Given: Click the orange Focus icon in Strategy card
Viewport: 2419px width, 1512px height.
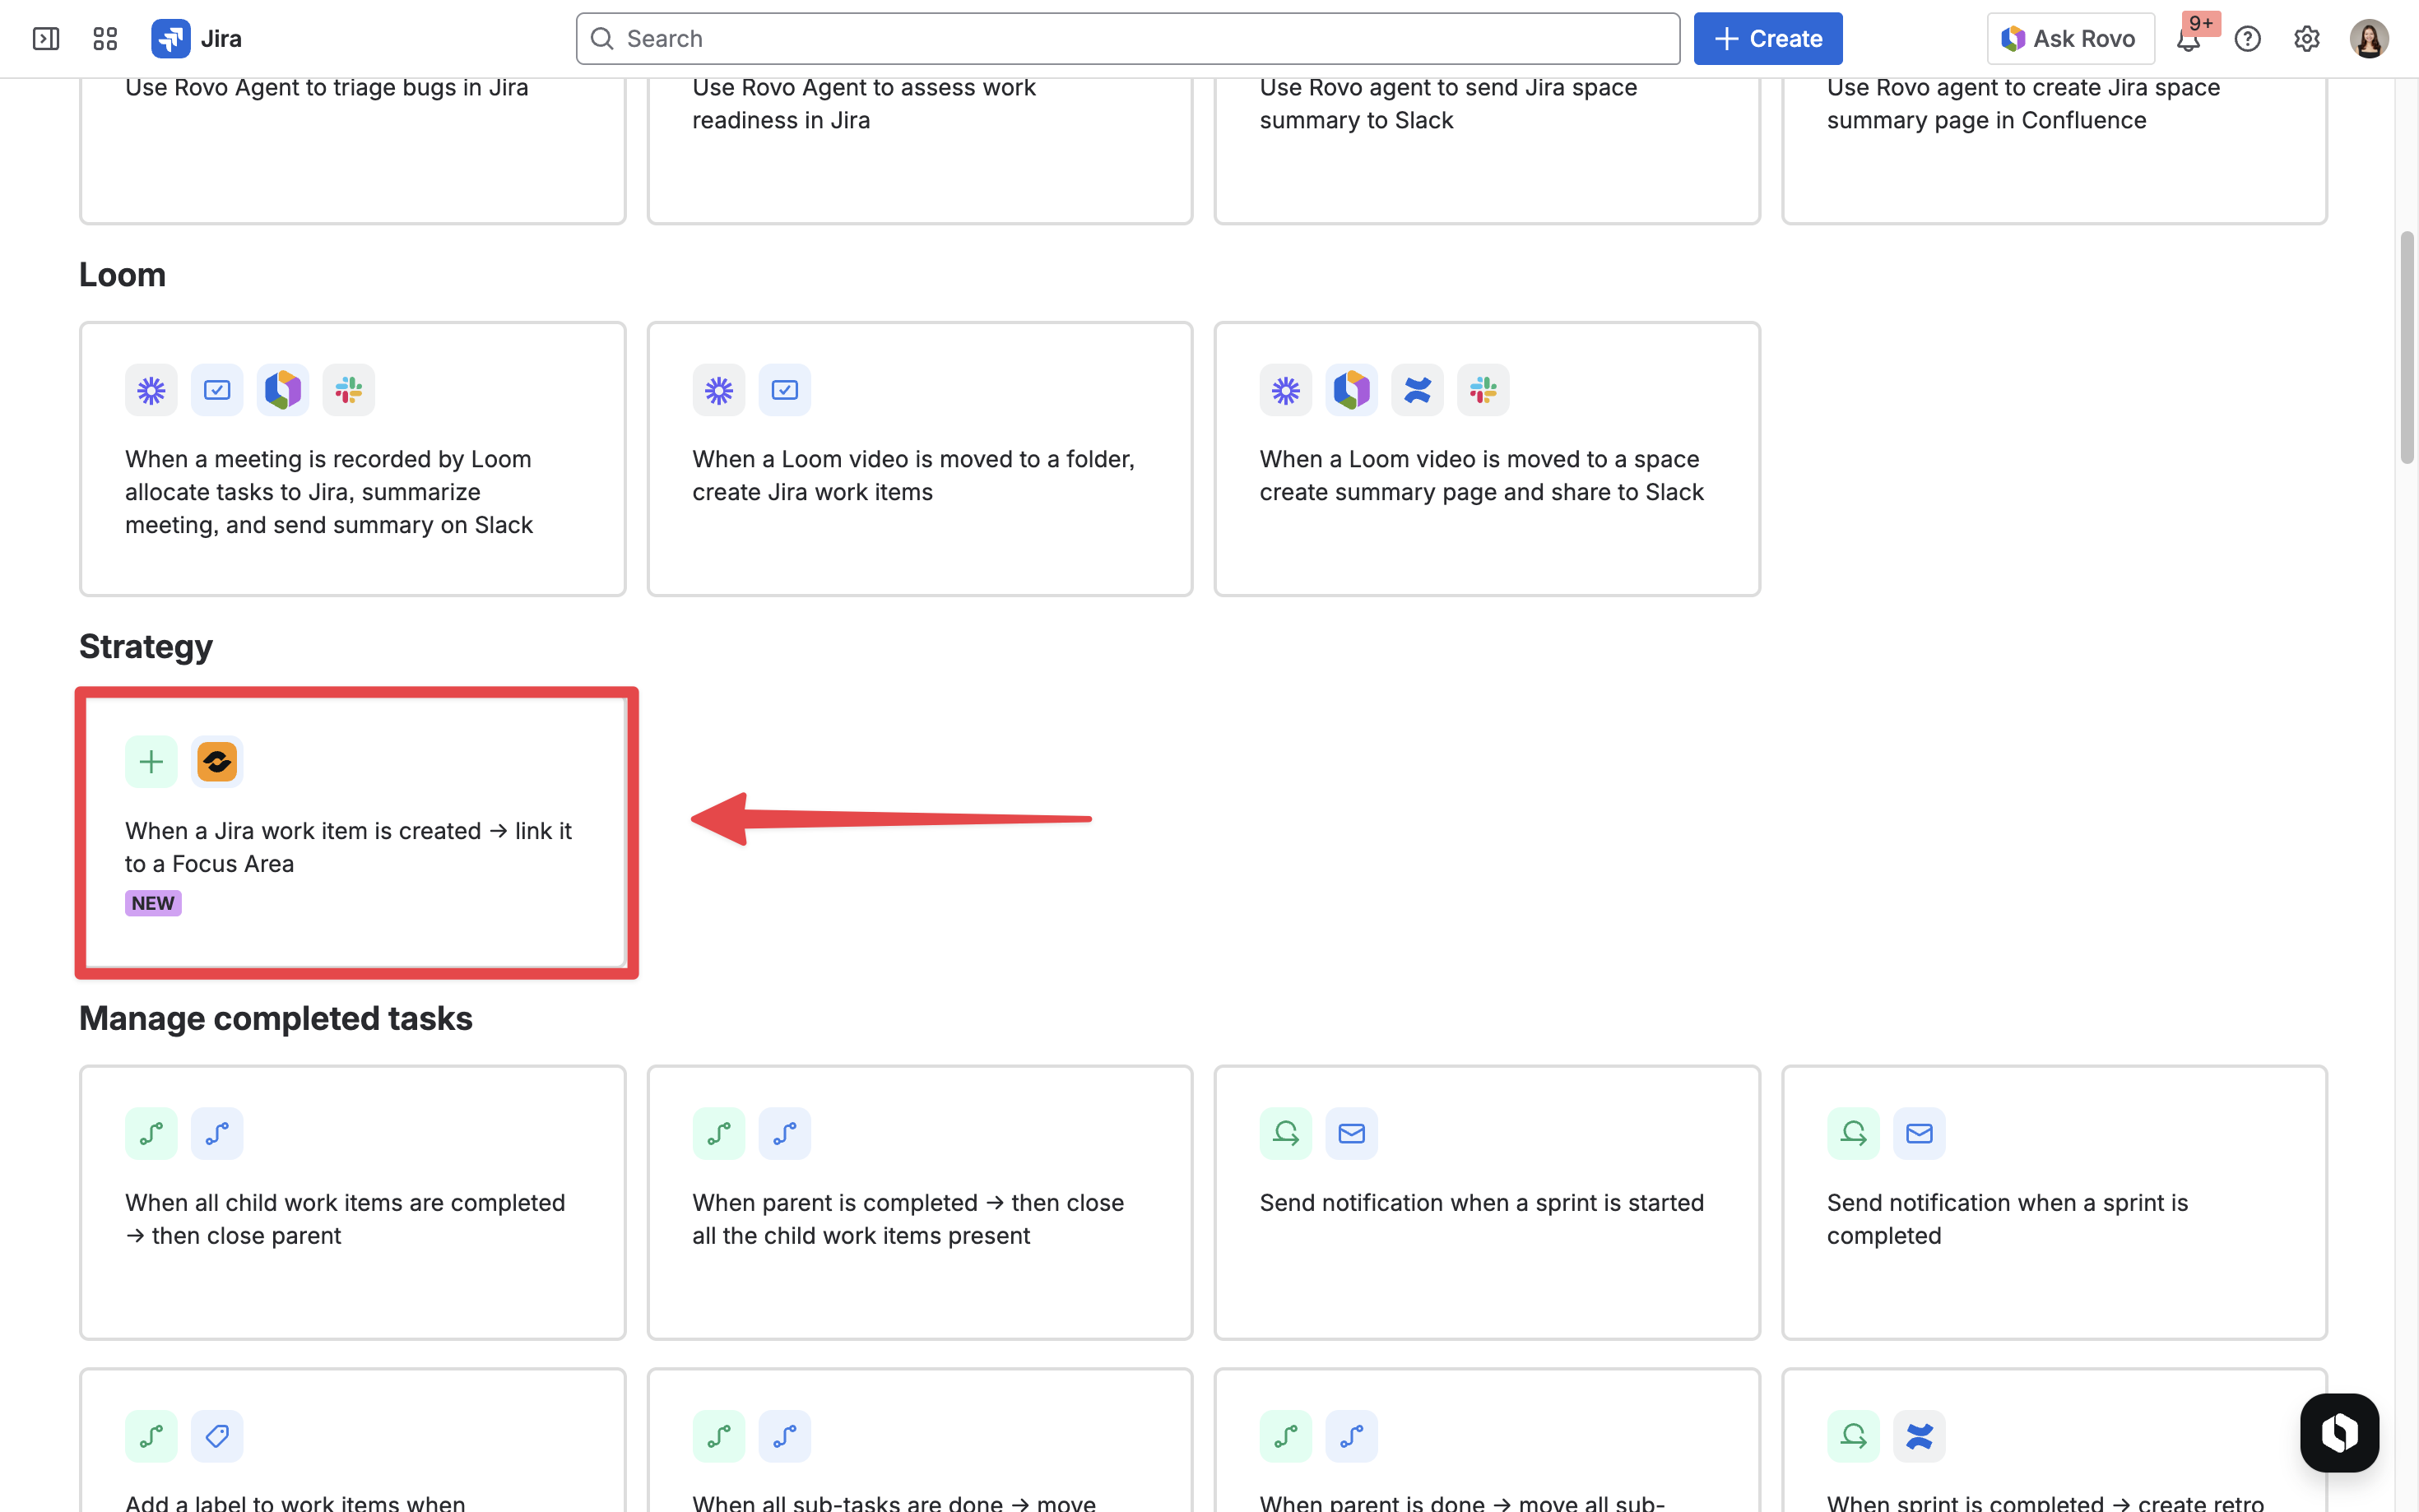Looking at the screenshot, I should pos(217,762).
